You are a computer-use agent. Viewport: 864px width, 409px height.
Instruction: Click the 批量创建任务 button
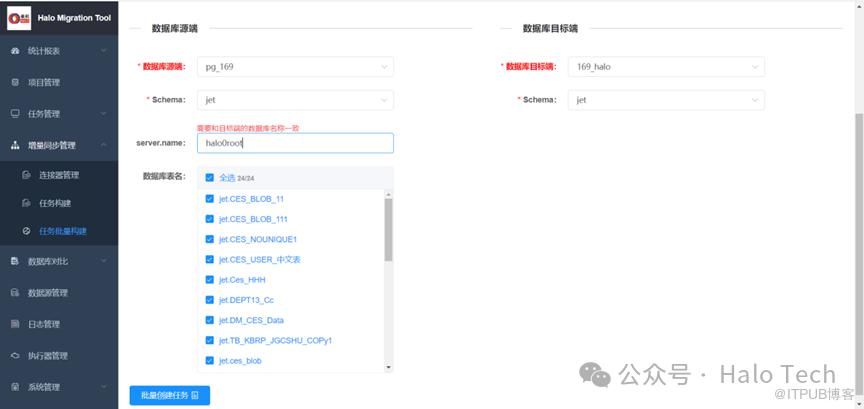[x=169, y=396]
